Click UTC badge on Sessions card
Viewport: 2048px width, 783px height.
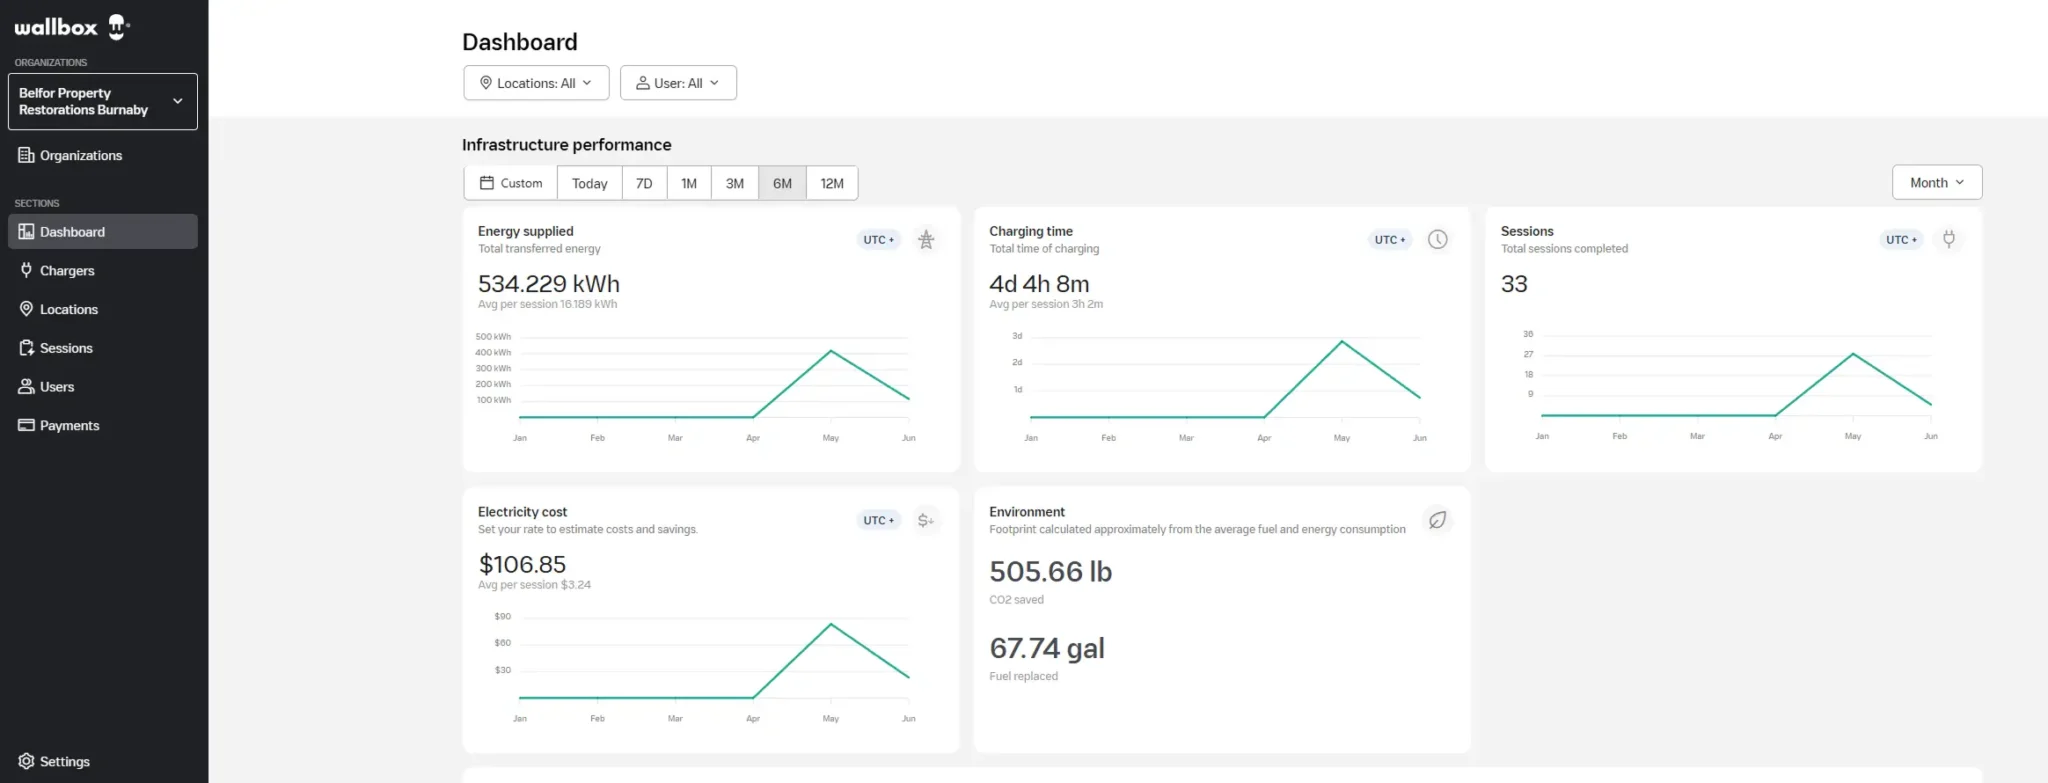[x=1902, y=240]
